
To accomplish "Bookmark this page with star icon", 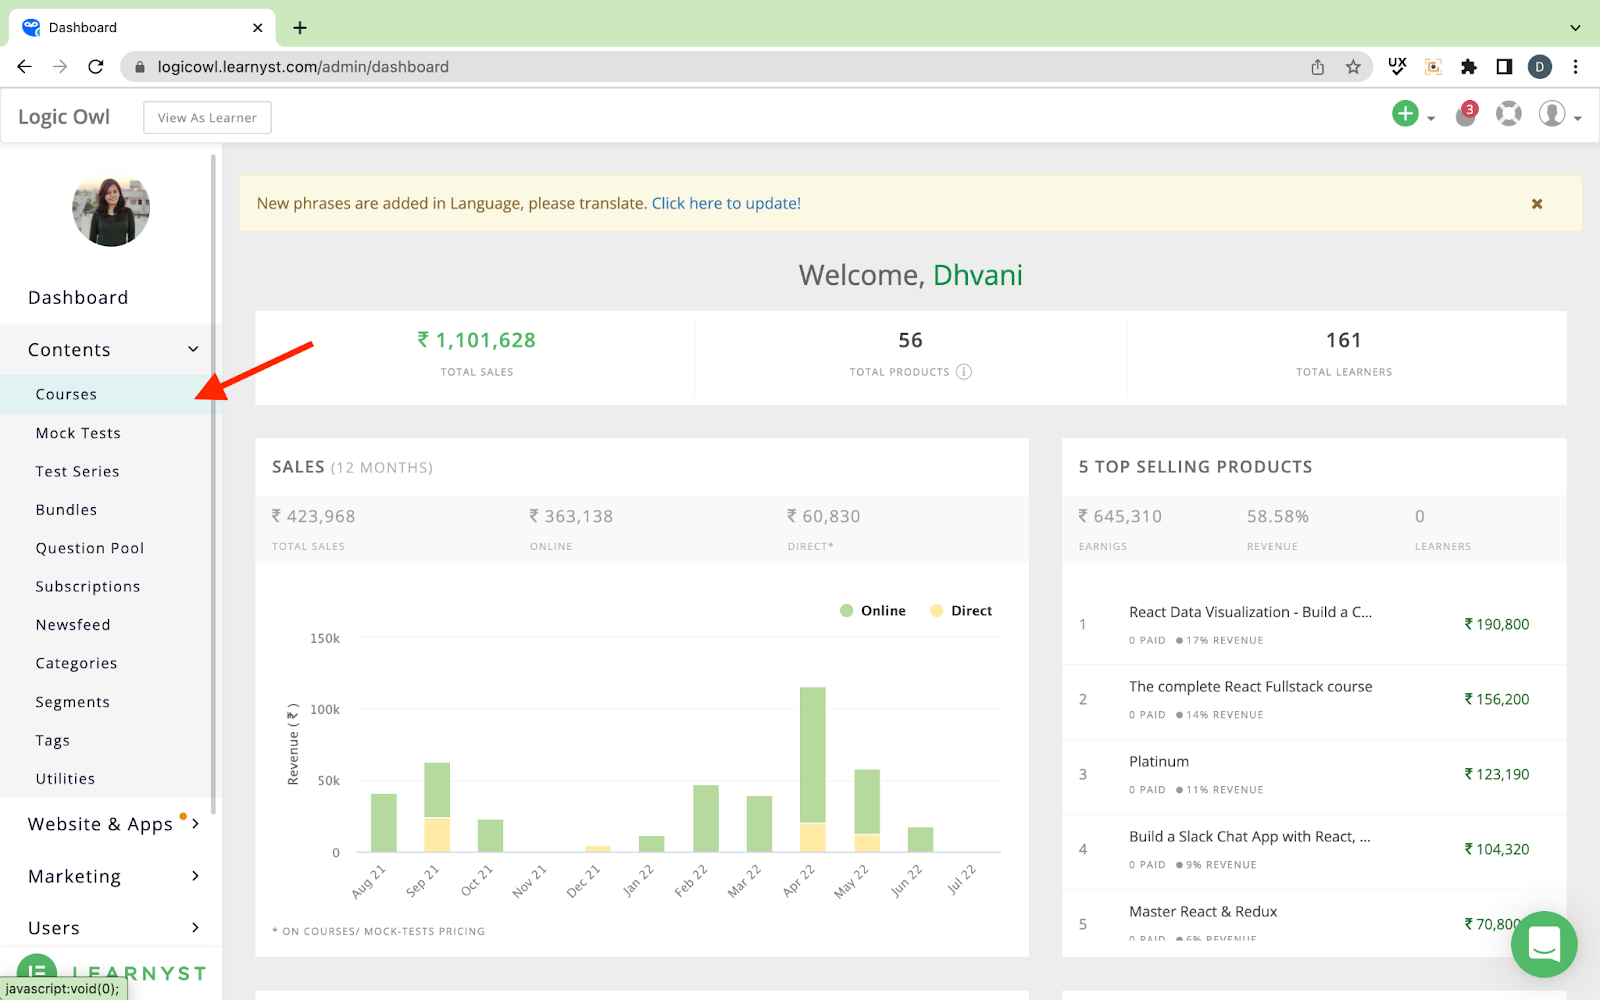I will tap(1353, 67).
